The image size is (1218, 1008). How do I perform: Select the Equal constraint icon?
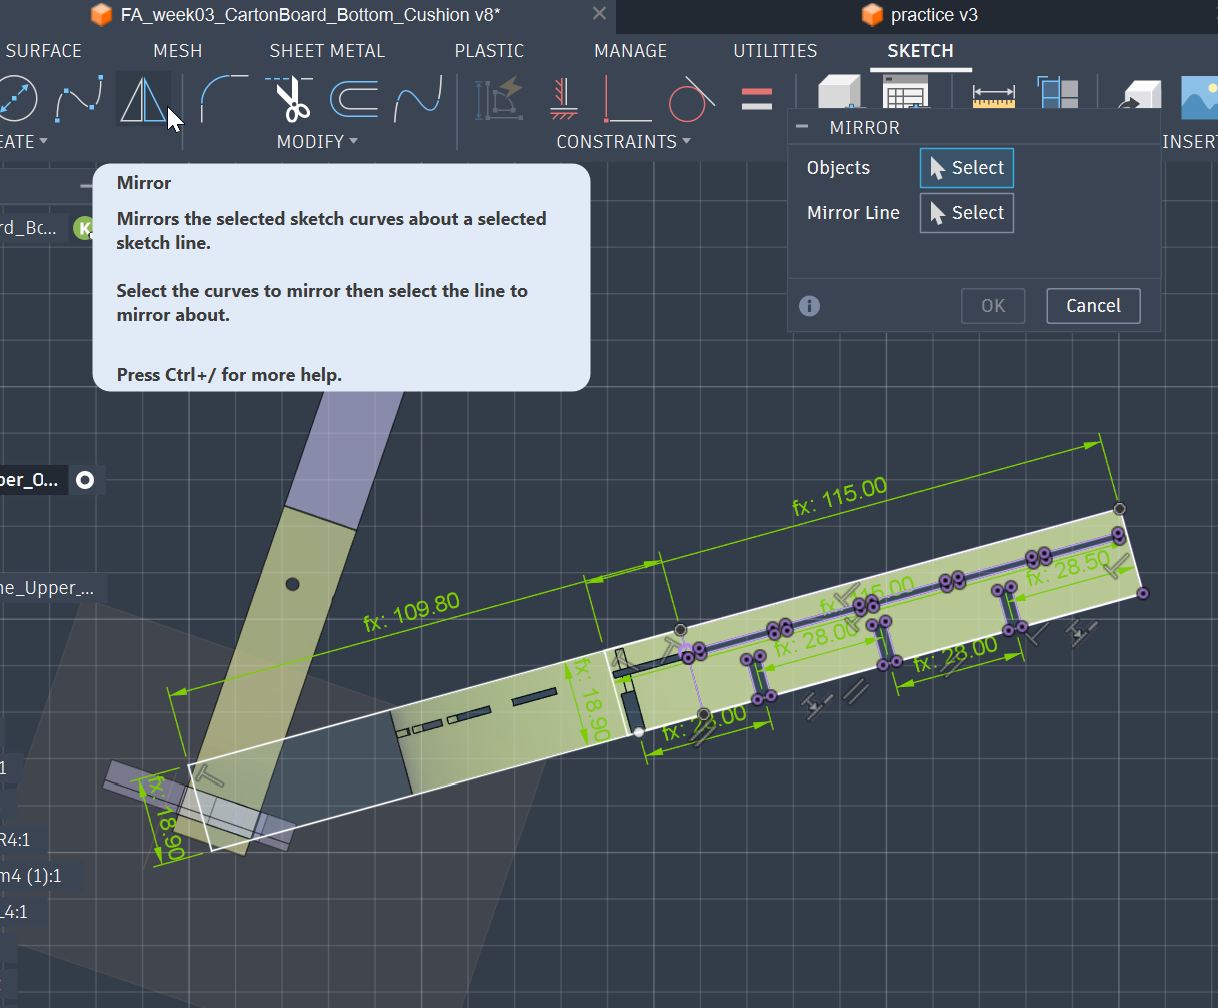[x=757, y=99]
